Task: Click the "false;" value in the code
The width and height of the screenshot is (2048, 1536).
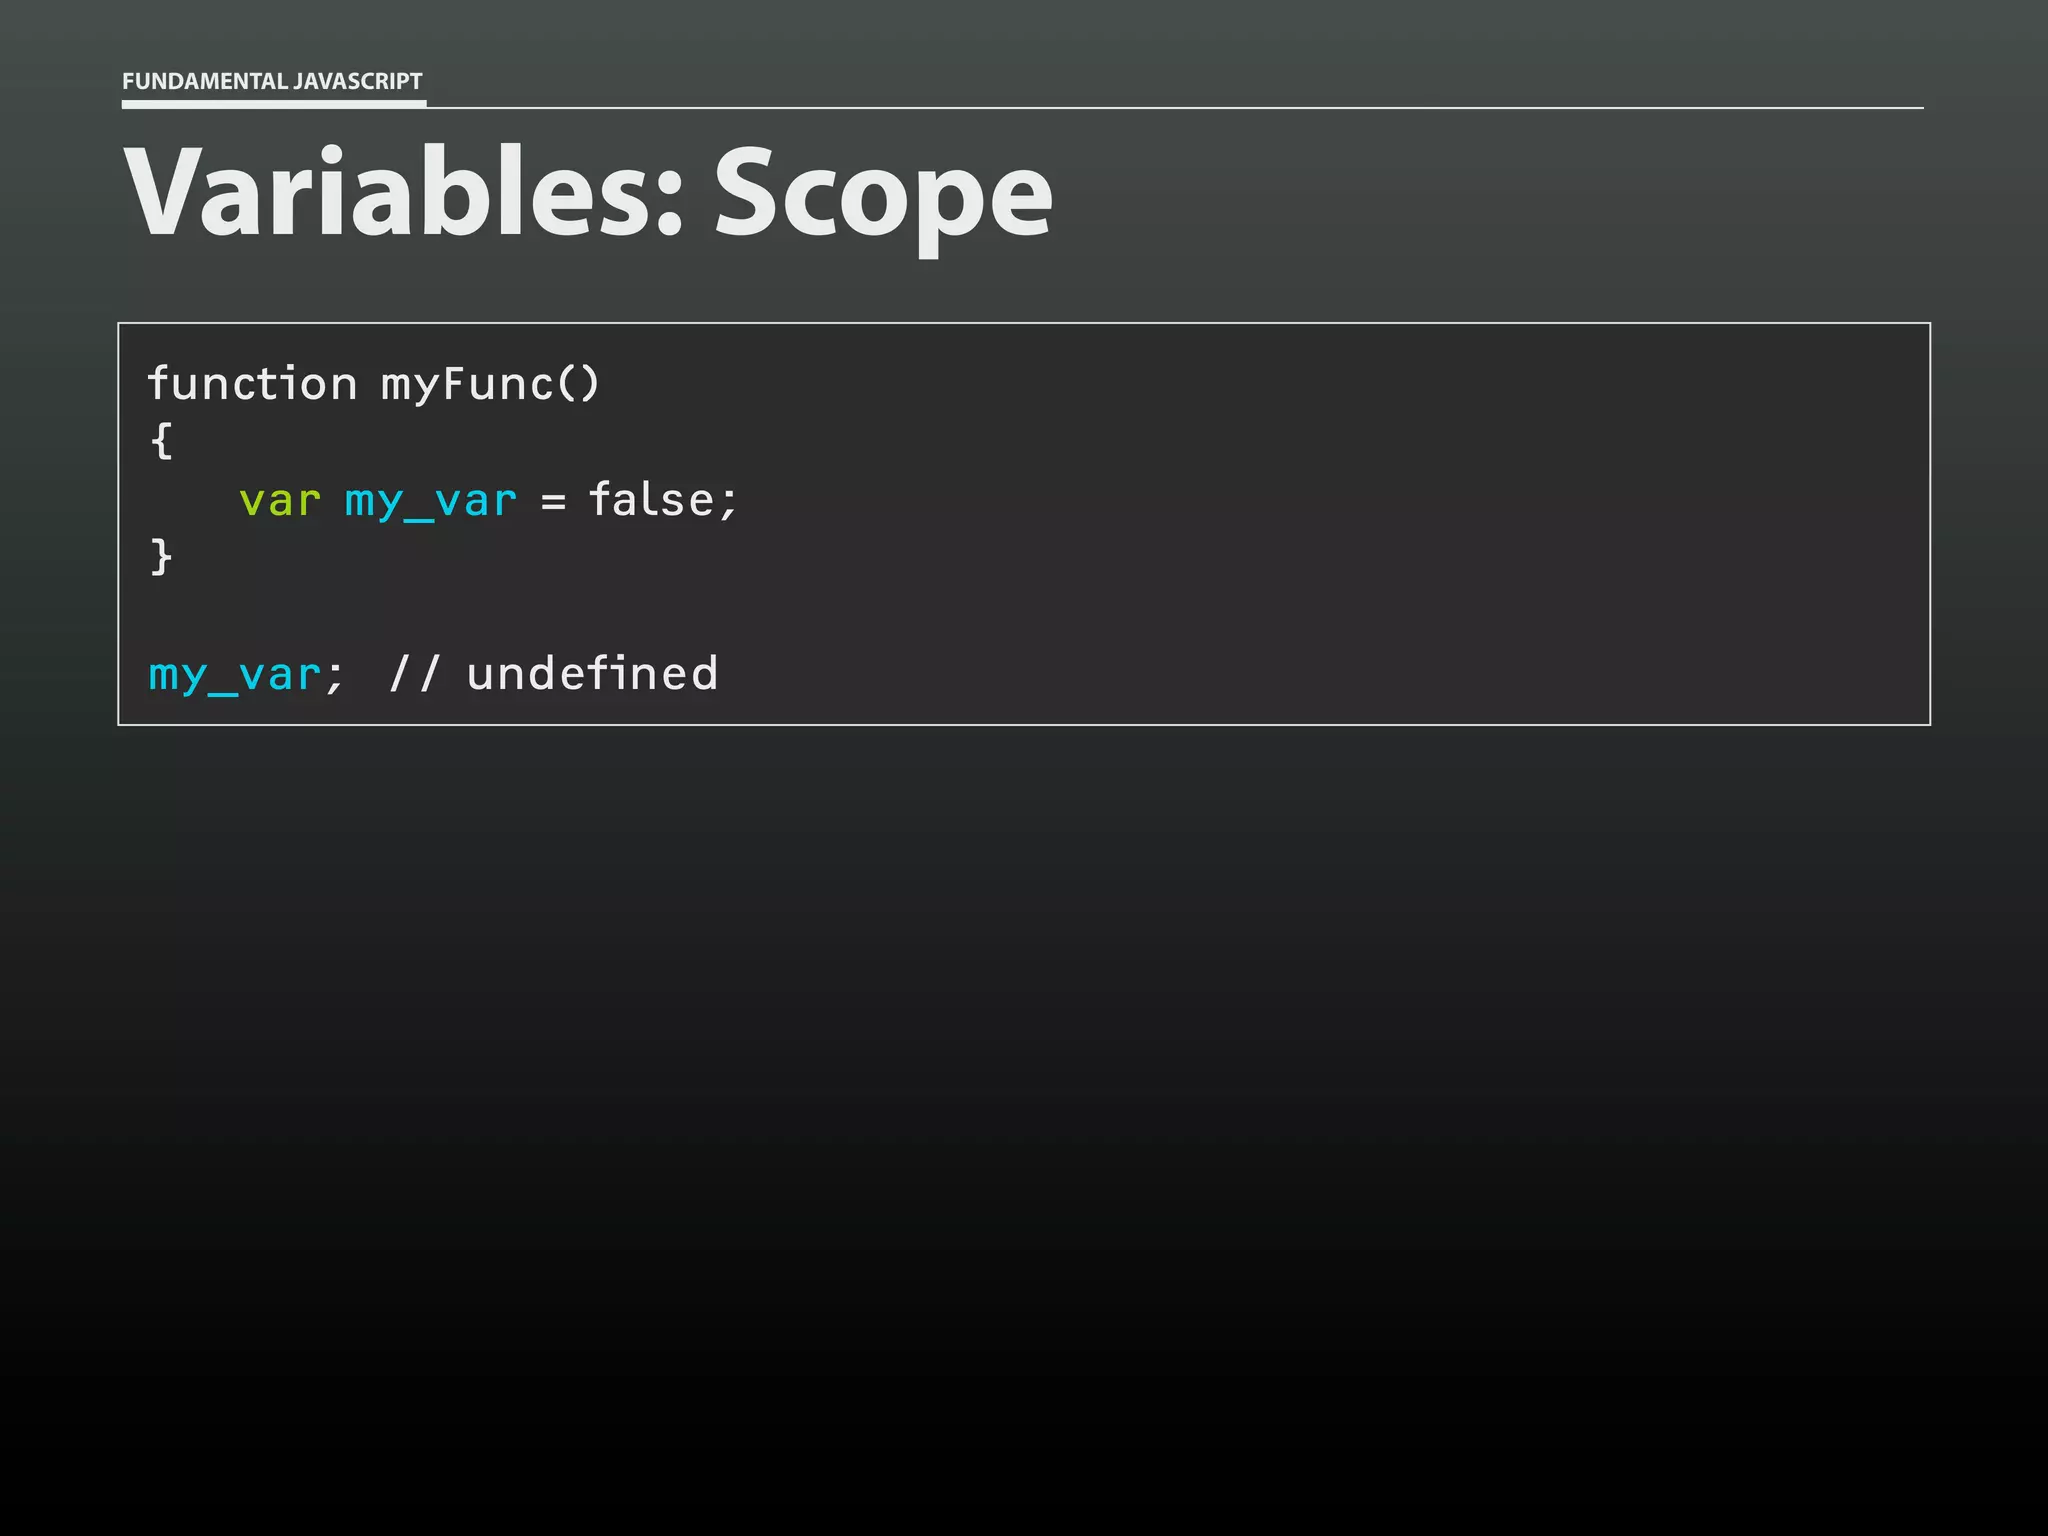Action: [663, 500]
